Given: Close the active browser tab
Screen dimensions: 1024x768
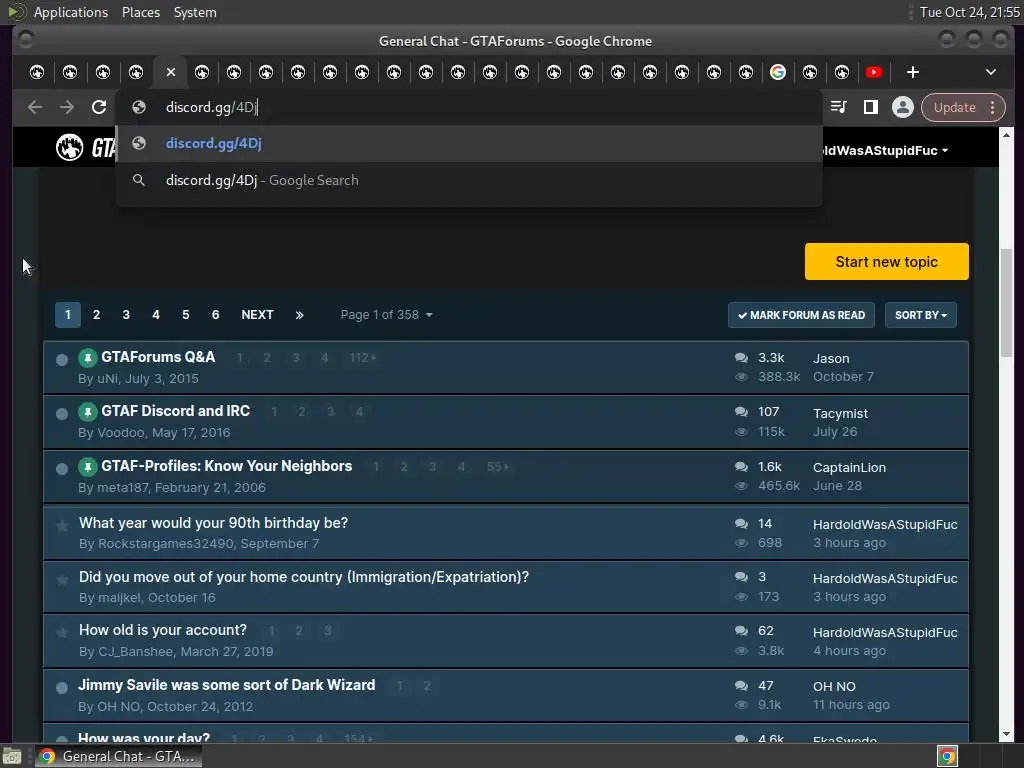Looking at the screenshot, I should pos(170,72).
